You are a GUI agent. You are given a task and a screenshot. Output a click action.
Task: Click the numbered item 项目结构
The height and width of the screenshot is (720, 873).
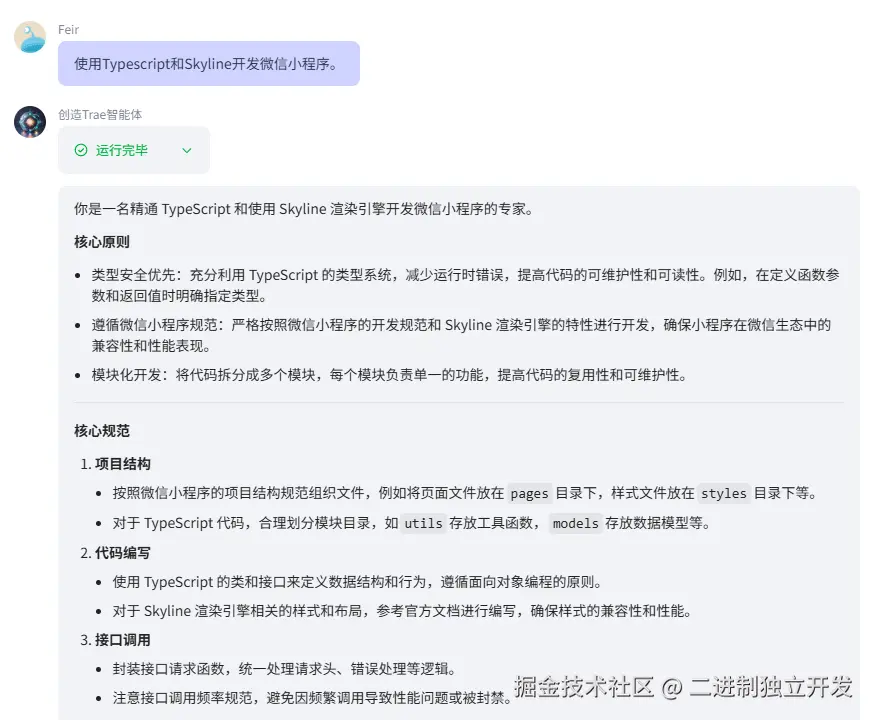122,464
